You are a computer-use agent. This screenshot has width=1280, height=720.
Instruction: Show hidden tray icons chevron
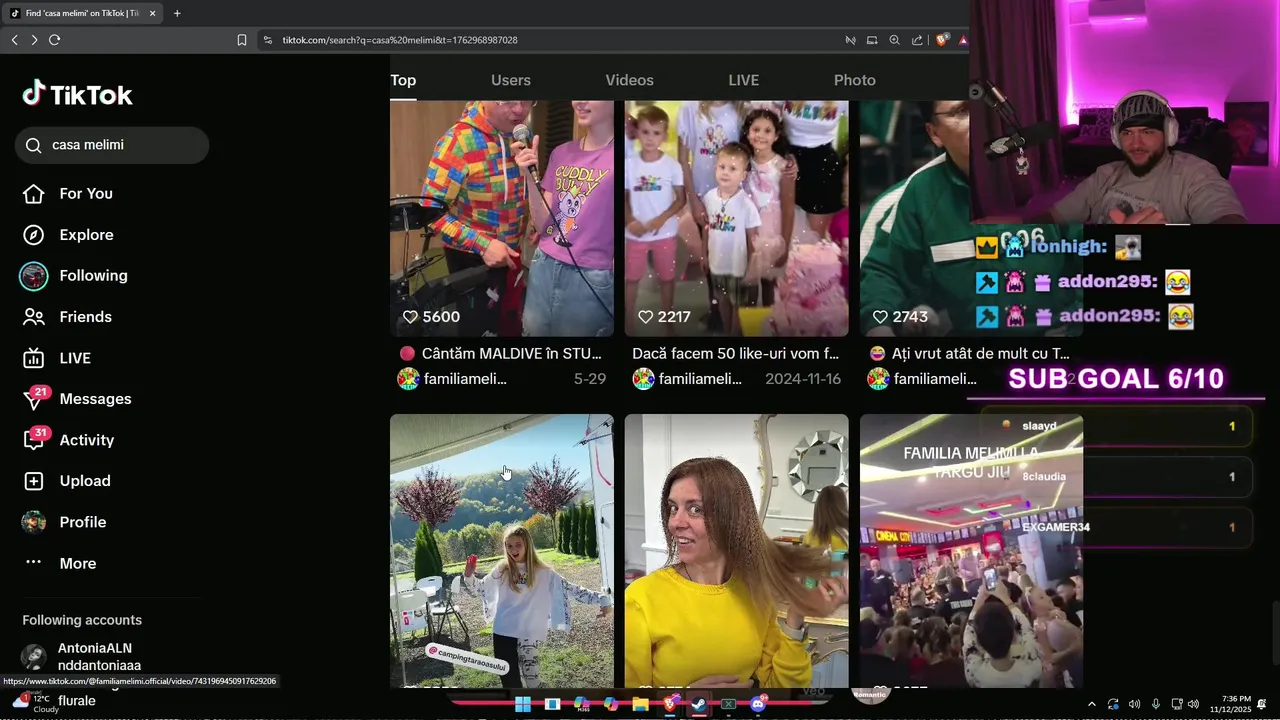click(1091, 704)
